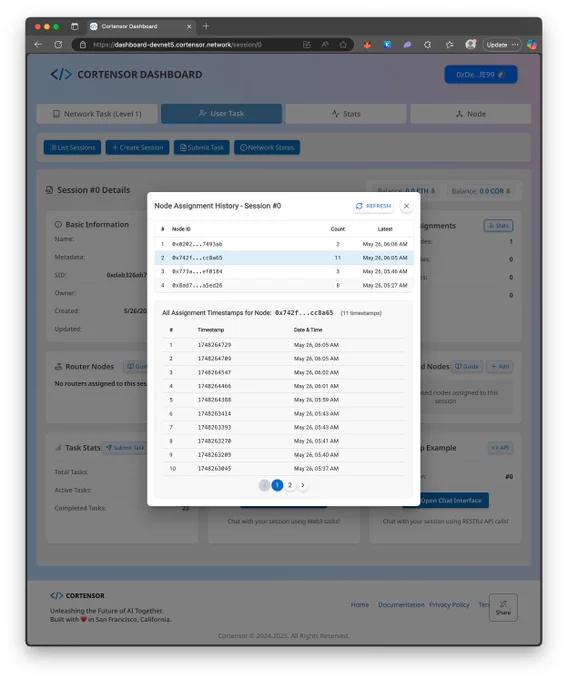Click Submit Task next to Task Stats
The width and height of the screenshot is (568, 680).
(x=125, y=448)
